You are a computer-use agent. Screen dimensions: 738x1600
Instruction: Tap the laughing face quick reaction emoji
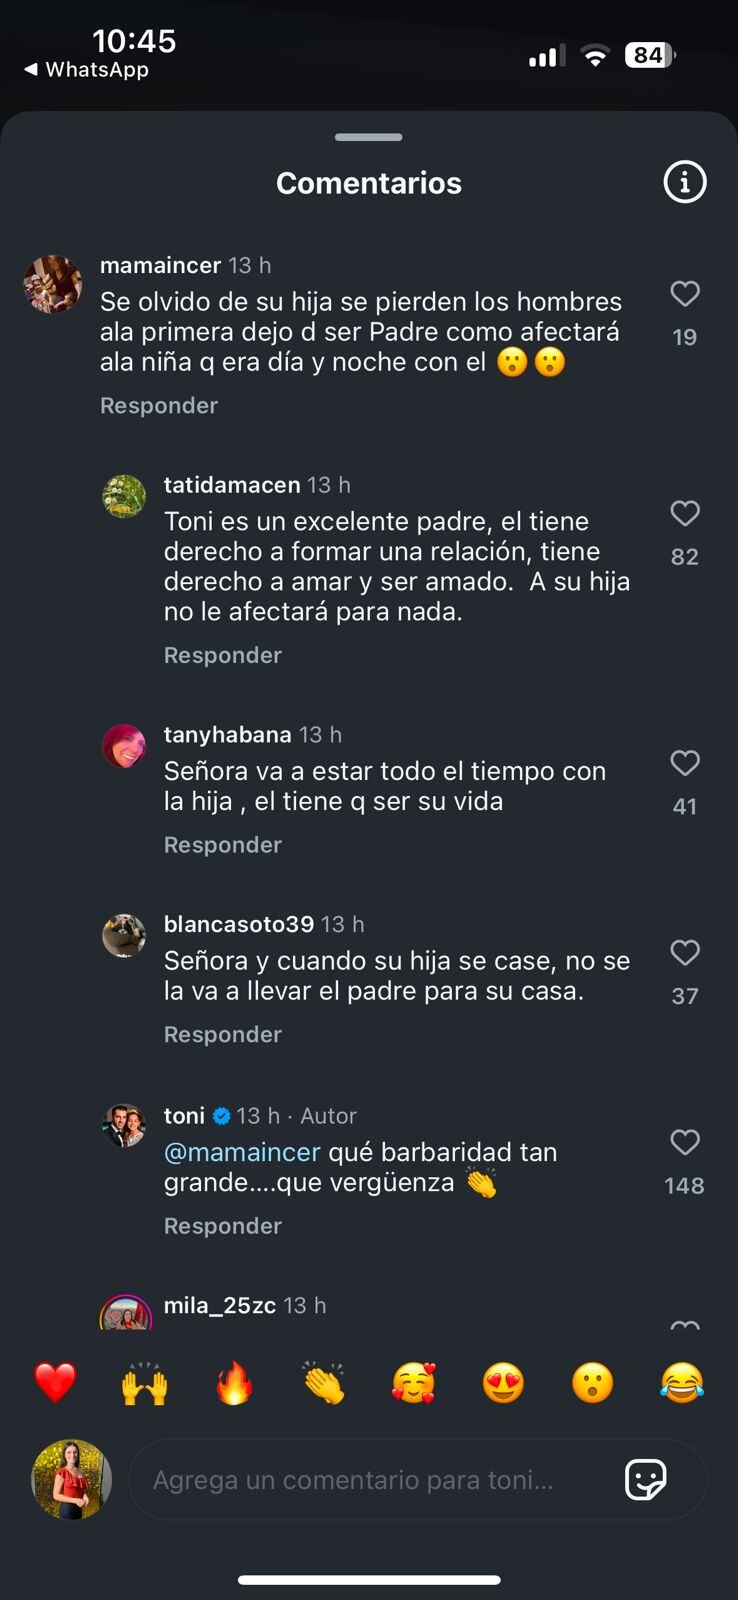pyautogui.click(x=682, y=1383)
